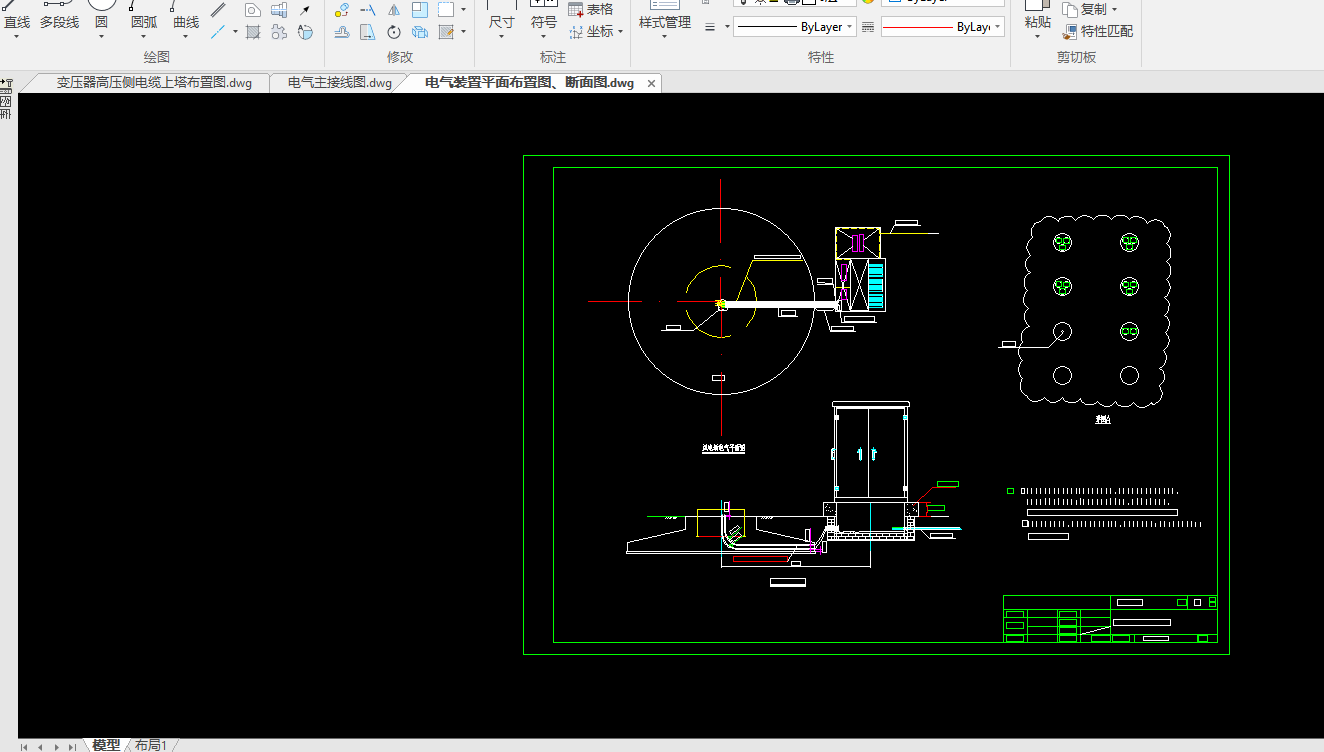Screen dimensions: 1324x752
Task: Expand the black linetype ByLayer dropdown
Action: pos(849,27)
